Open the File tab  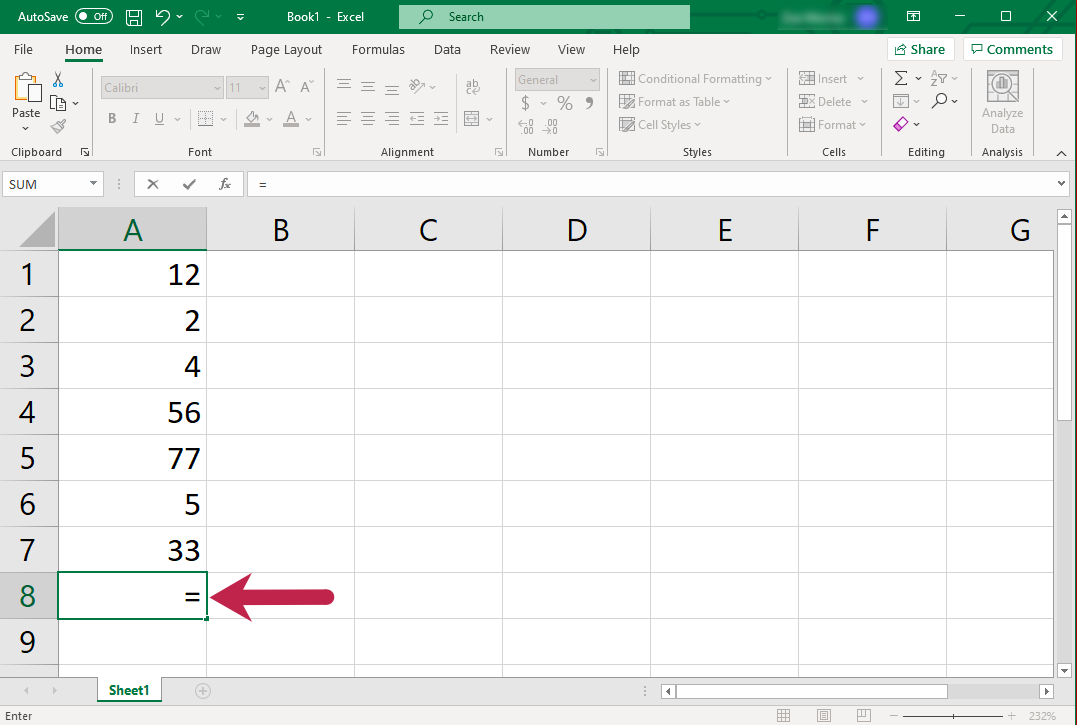tap(23, 49)
